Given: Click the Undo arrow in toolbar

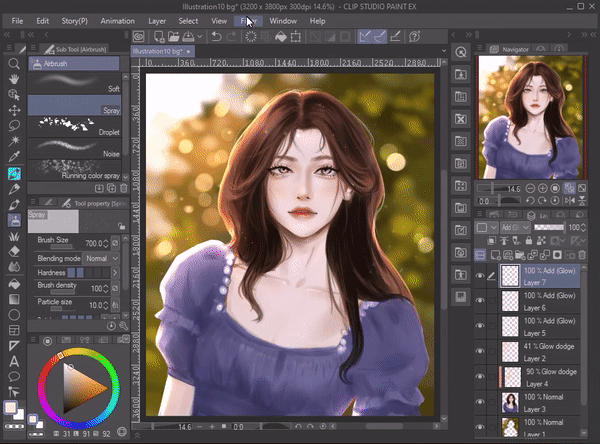Looking at the screenshot, I should 217,37.
